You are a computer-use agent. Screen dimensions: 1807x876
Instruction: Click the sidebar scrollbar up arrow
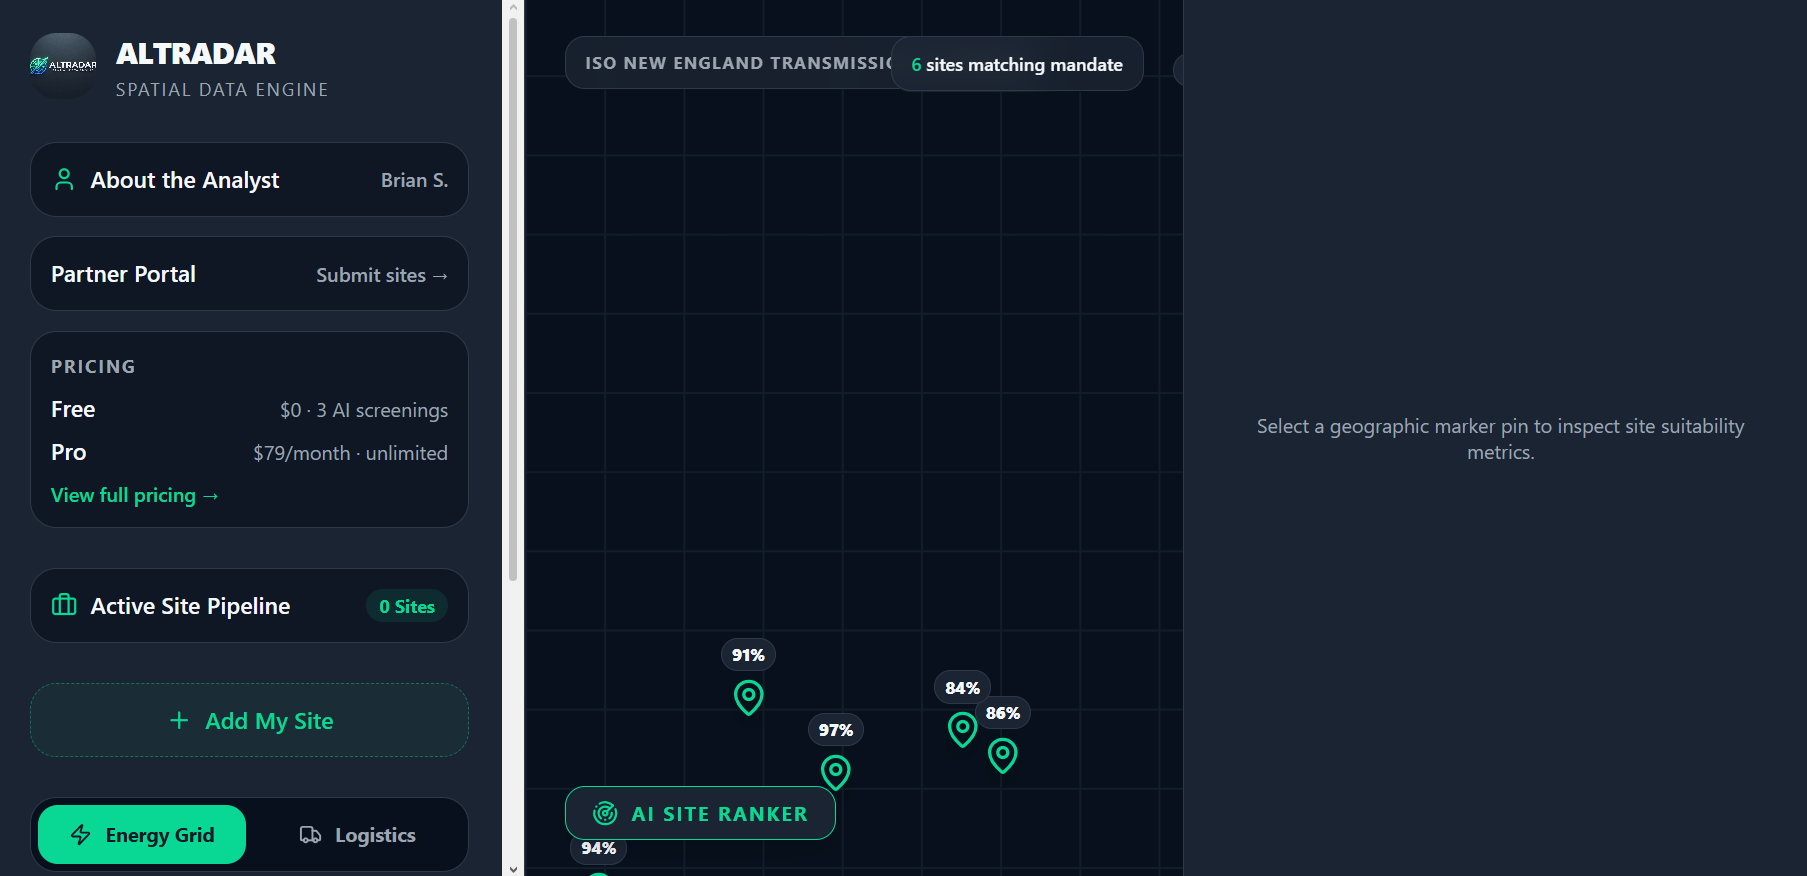click(x=513, y=7)
